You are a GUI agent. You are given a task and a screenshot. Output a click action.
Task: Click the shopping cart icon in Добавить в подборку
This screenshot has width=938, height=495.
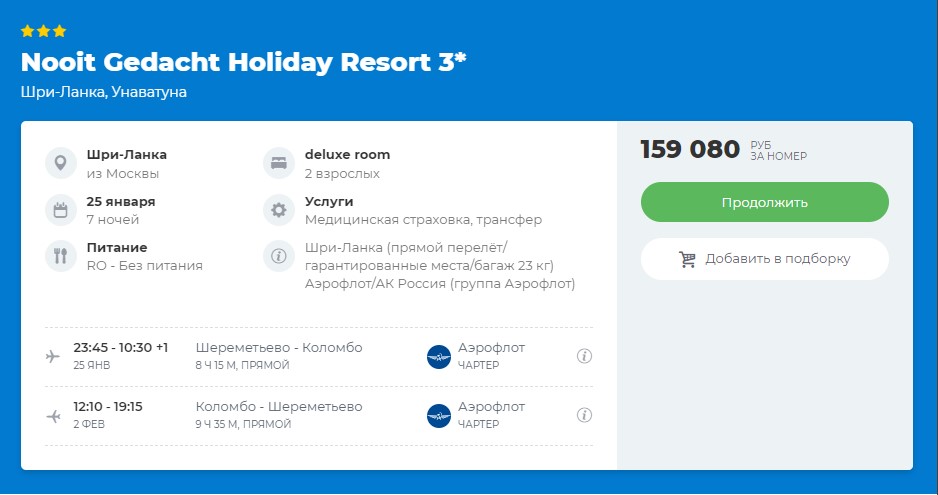(687, 259)
